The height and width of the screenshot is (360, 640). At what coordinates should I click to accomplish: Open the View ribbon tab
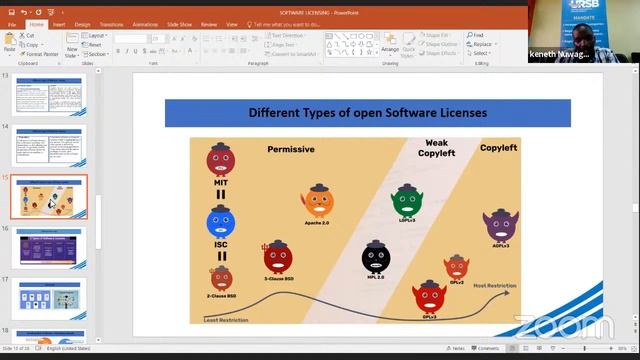[232, 24]
